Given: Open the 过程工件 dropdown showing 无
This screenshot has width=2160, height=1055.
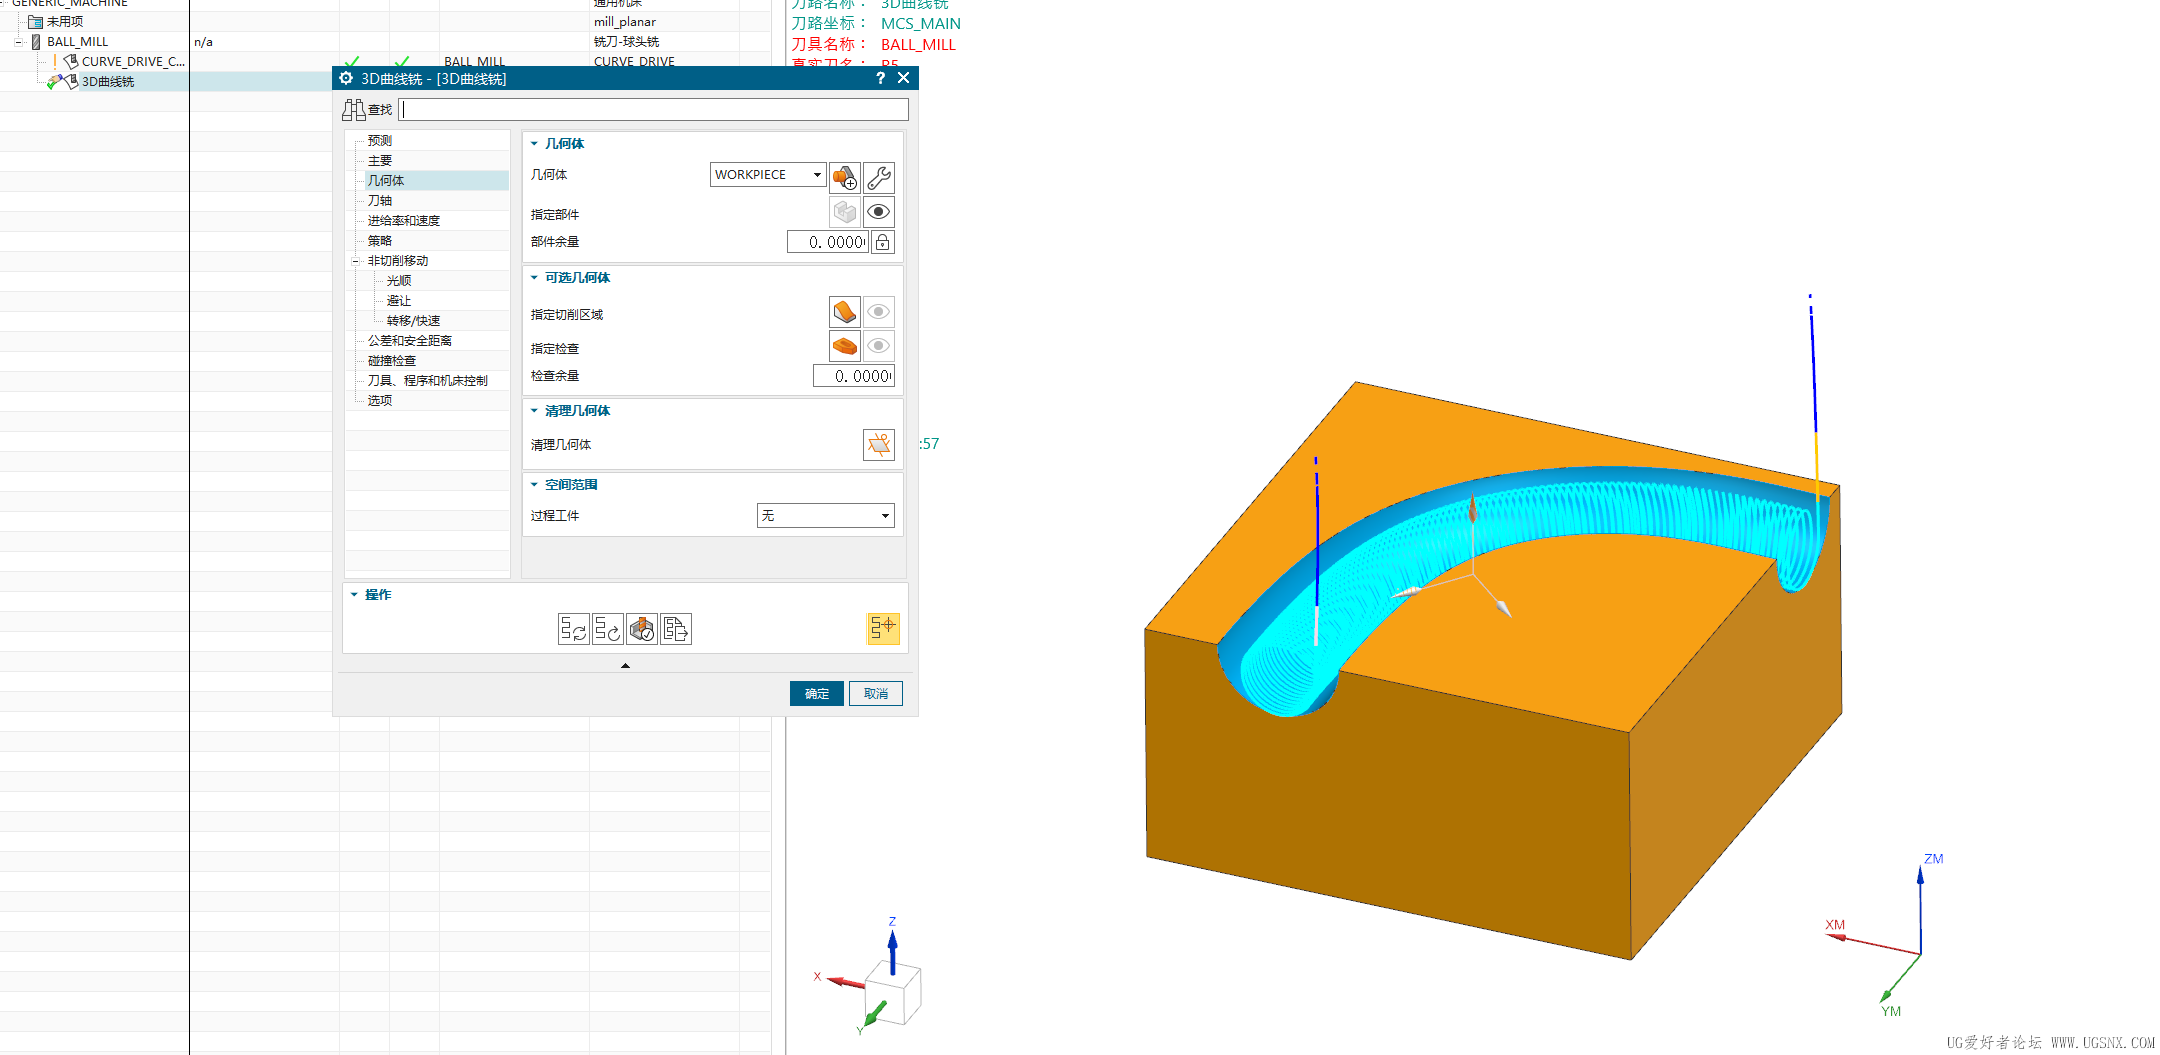Looking at the screenshot, I should pos(825,516).
